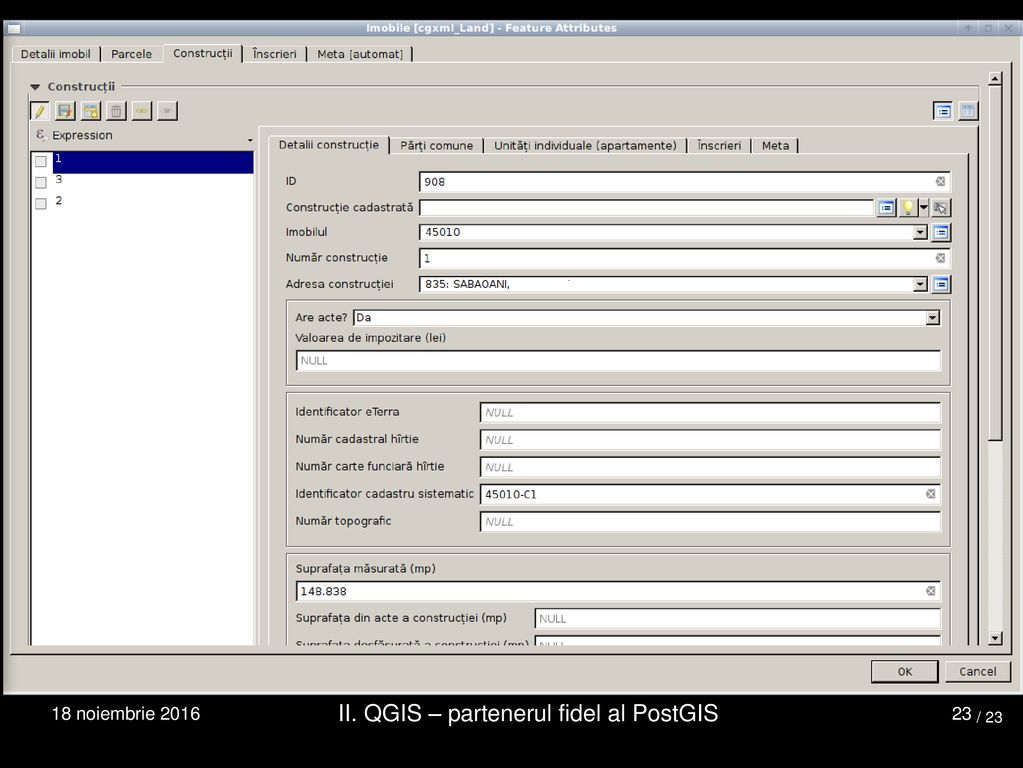Open the Meta tab under construction details
The height and width of the screenshot is (768, 1023).
[775, 146]
